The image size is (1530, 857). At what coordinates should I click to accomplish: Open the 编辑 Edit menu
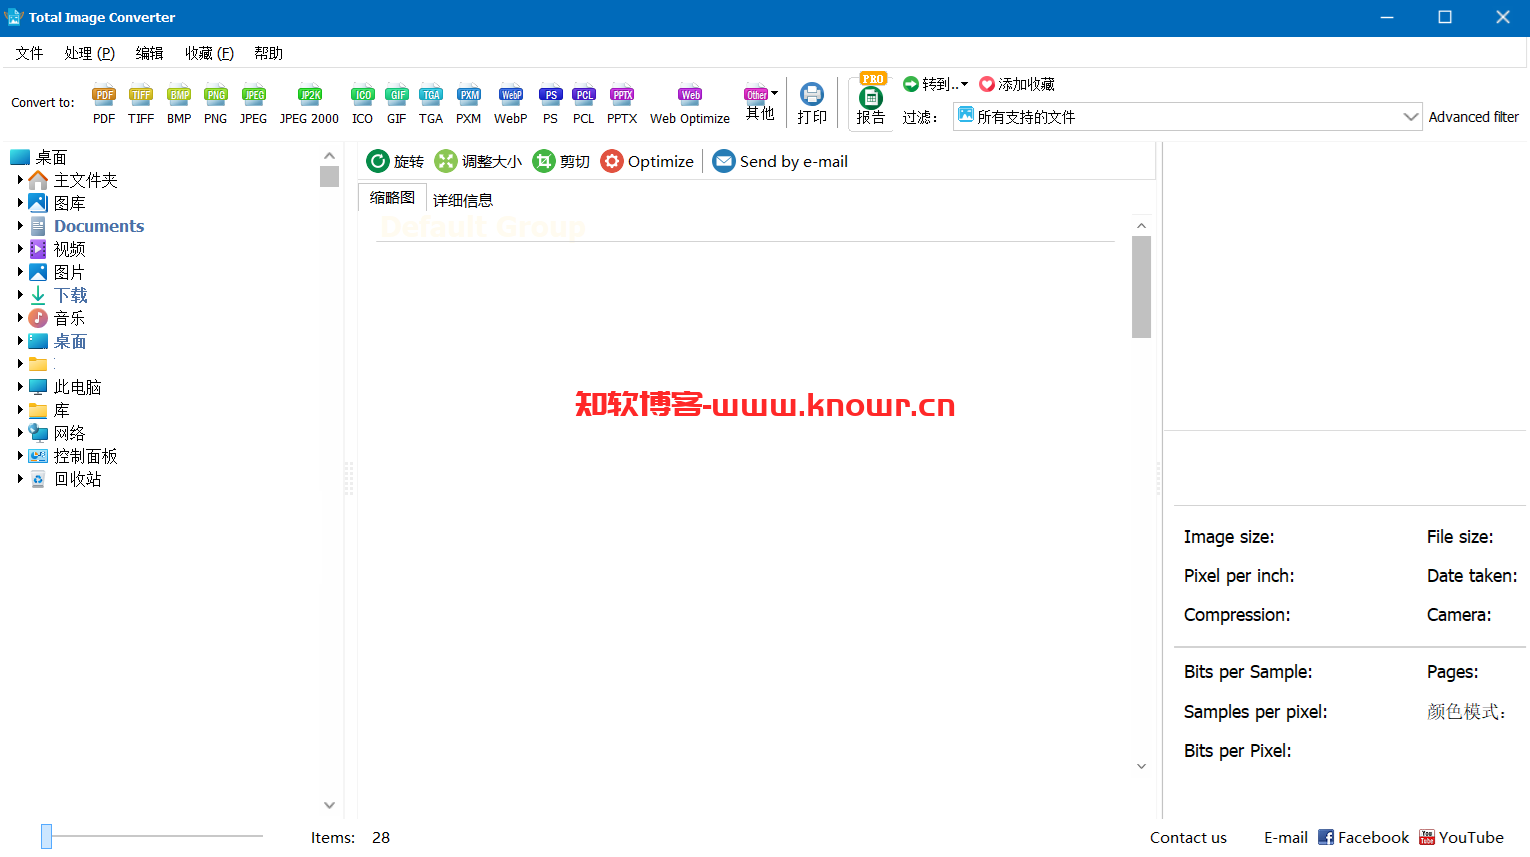(x=149, y=53)
